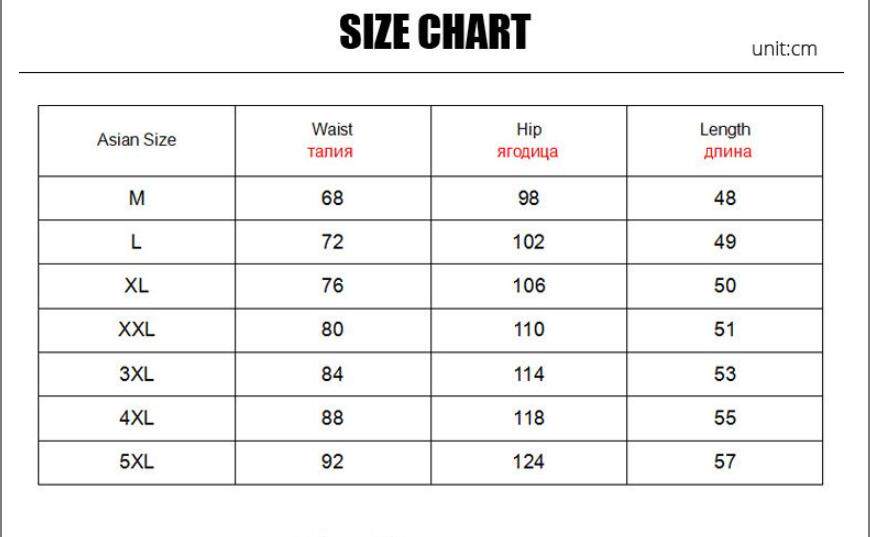Screen dimensions: 870x537
Task: Select the XXL size row label
Action: click(136, 330)
